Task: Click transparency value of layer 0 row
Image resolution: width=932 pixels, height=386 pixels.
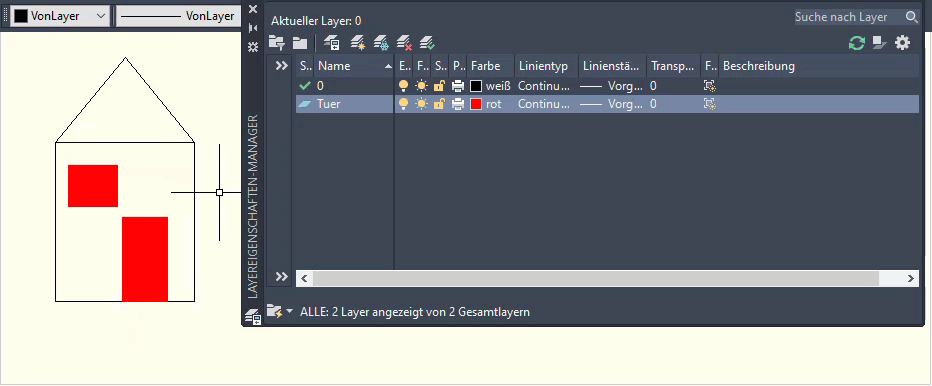Action: (x=653, y=86)
